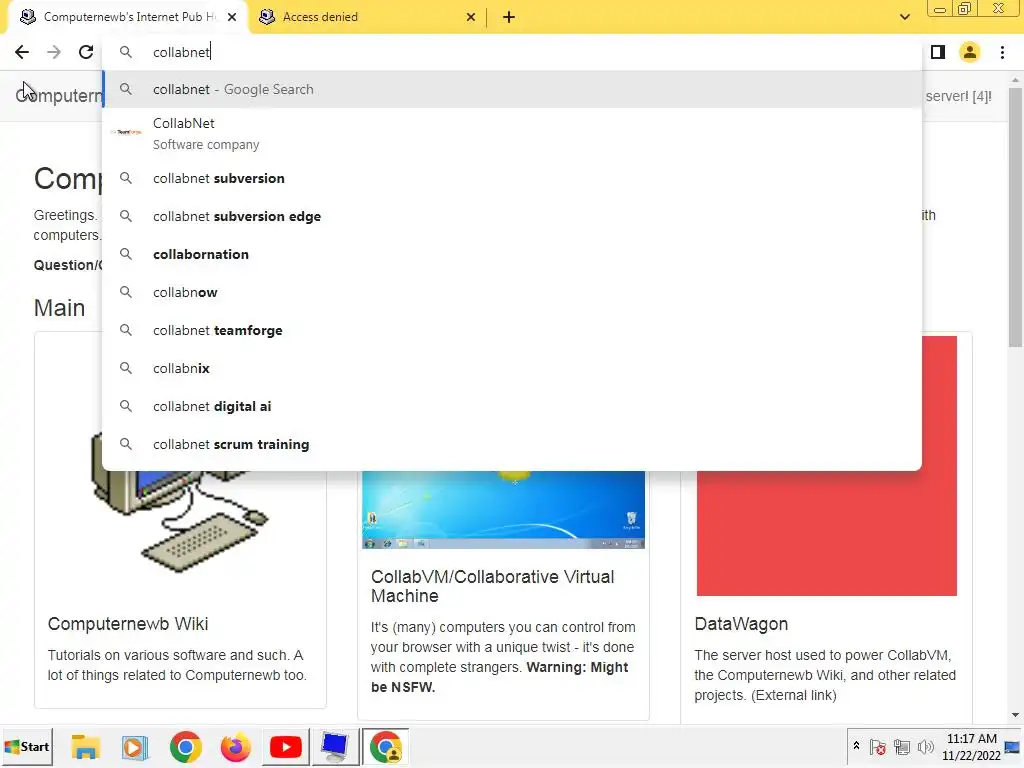Switch to the Access denied tab
This screenshot has height=768, width=1024.
[366, 17]
